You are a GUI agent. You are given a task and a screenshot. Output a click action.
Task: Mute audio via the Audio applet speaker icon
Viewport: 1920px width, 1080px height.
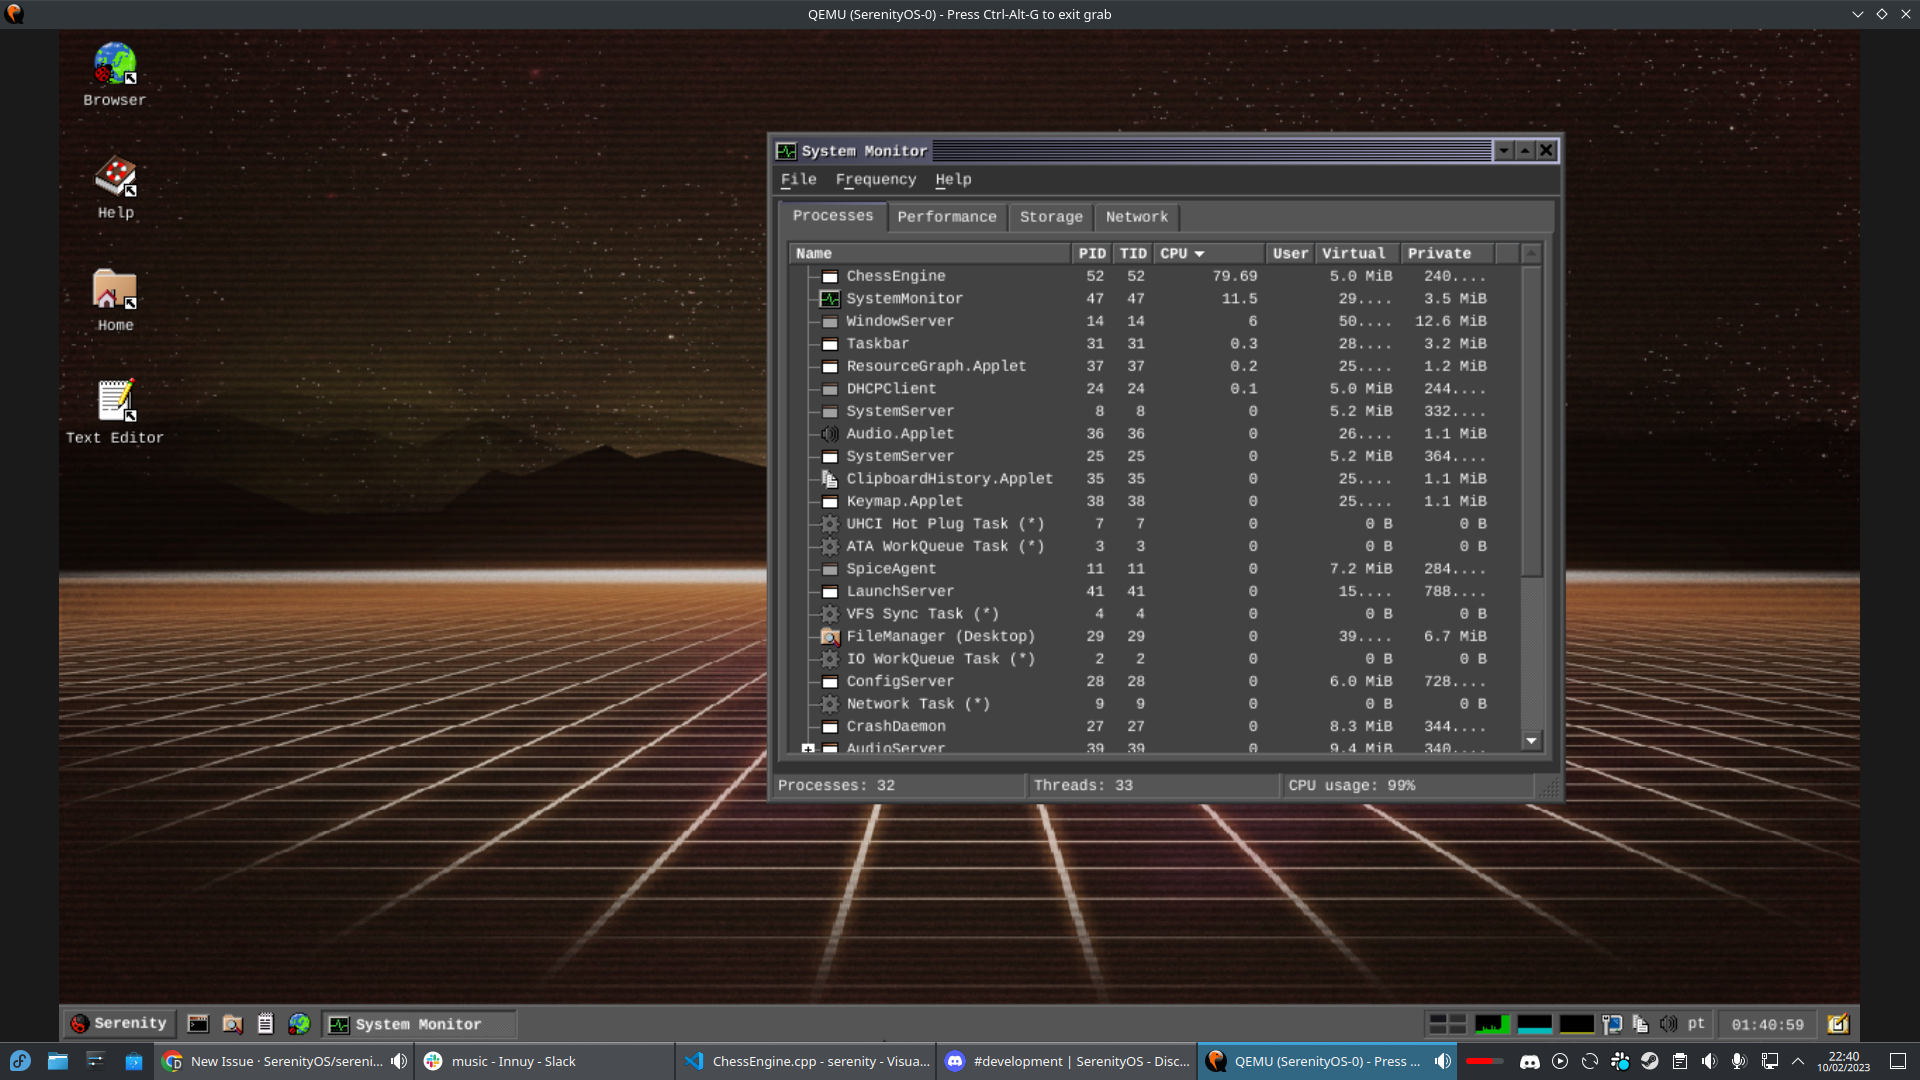click(x=1668, y=1024)
